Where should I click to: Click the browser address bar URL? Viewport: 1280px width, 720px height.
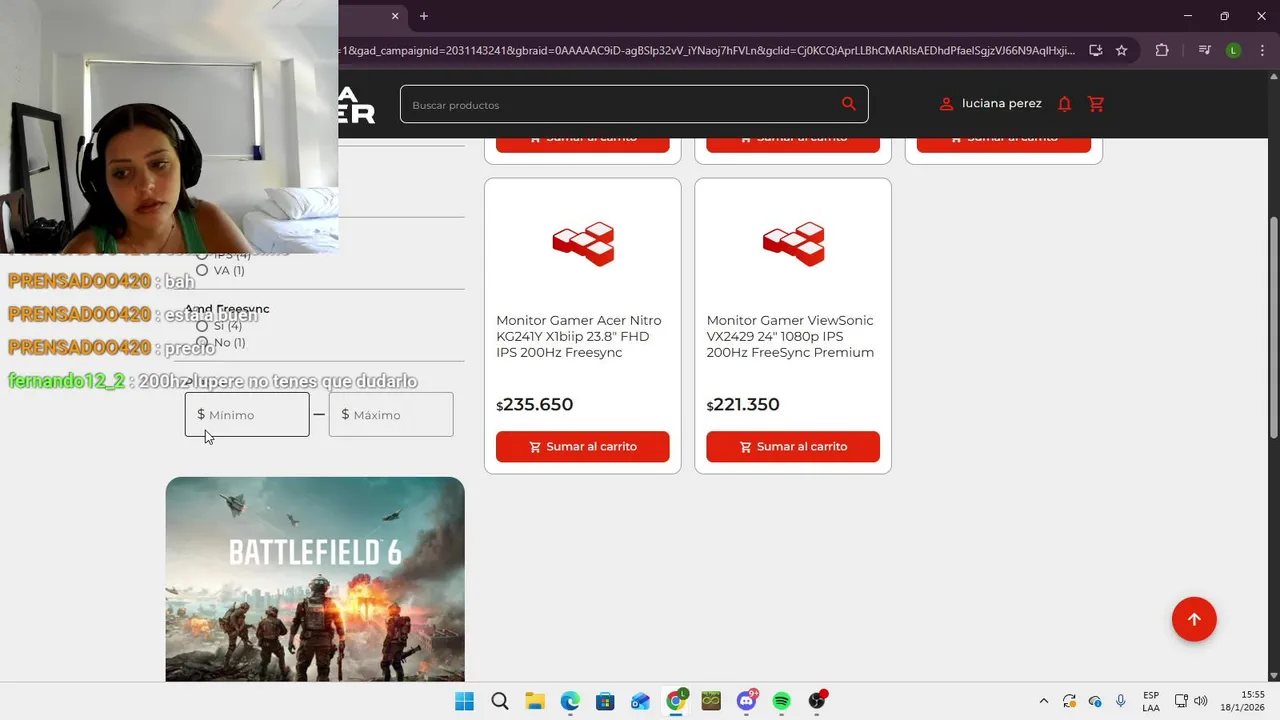[x=708, y=50]
